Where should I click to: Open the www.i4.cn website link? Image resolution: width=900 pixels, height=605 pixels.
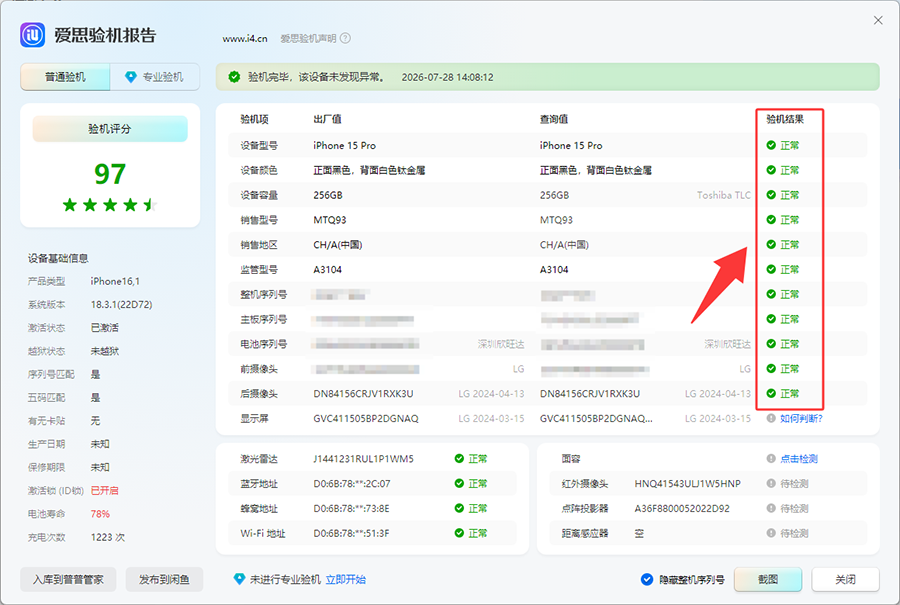click(x=245, y=38)
